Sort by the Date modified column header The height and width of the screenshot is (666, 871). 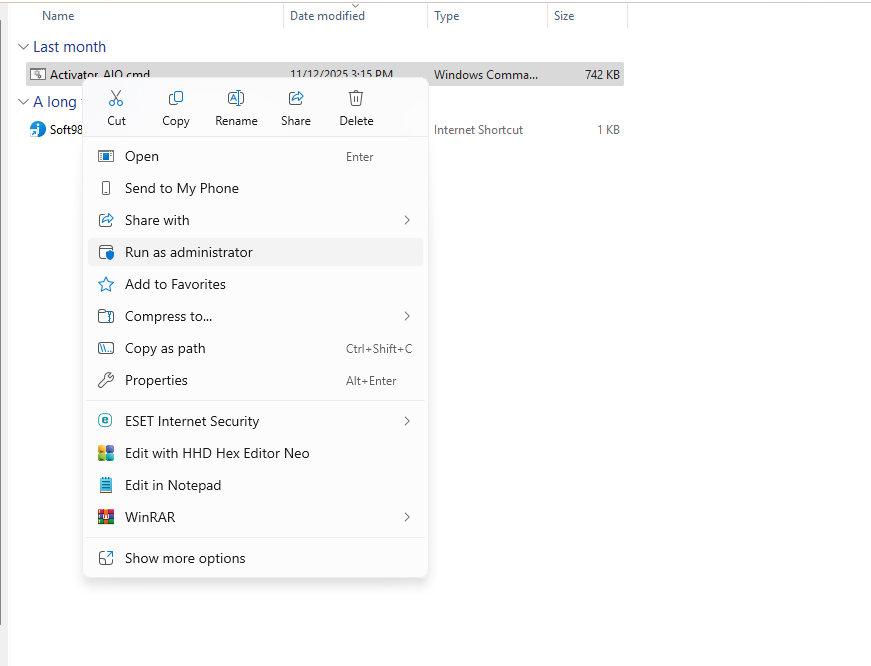(x=327, y=16)
